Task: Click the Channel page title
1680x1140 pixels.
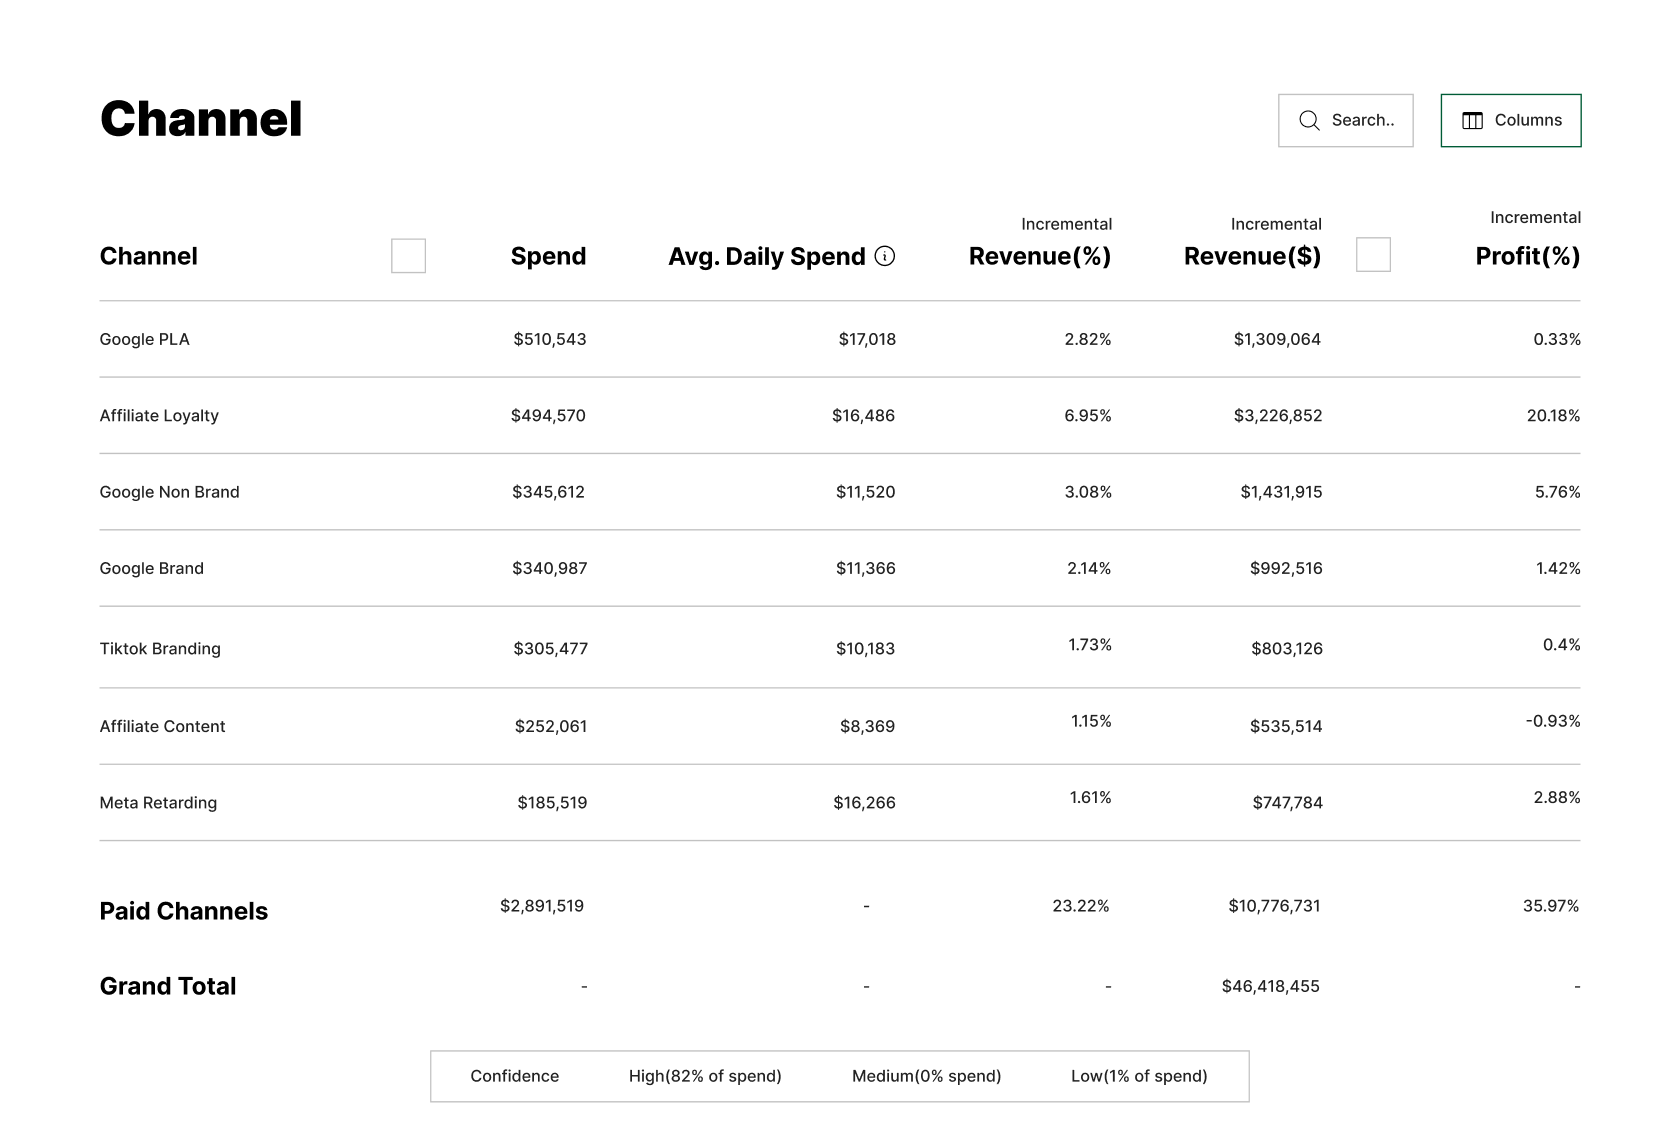Action: (x=200, y=118)
